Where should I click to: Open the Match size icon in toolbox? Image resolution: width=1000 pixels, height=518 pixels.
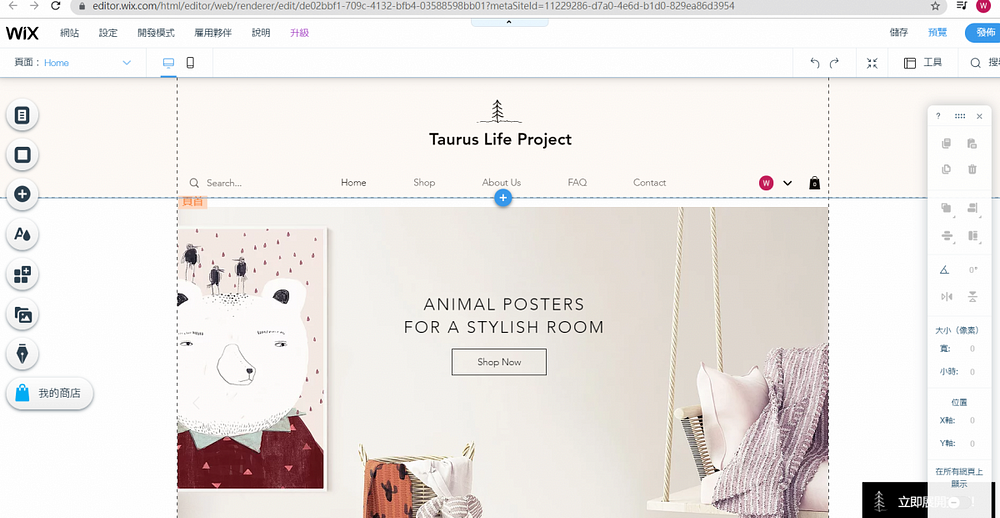(973, 236)
